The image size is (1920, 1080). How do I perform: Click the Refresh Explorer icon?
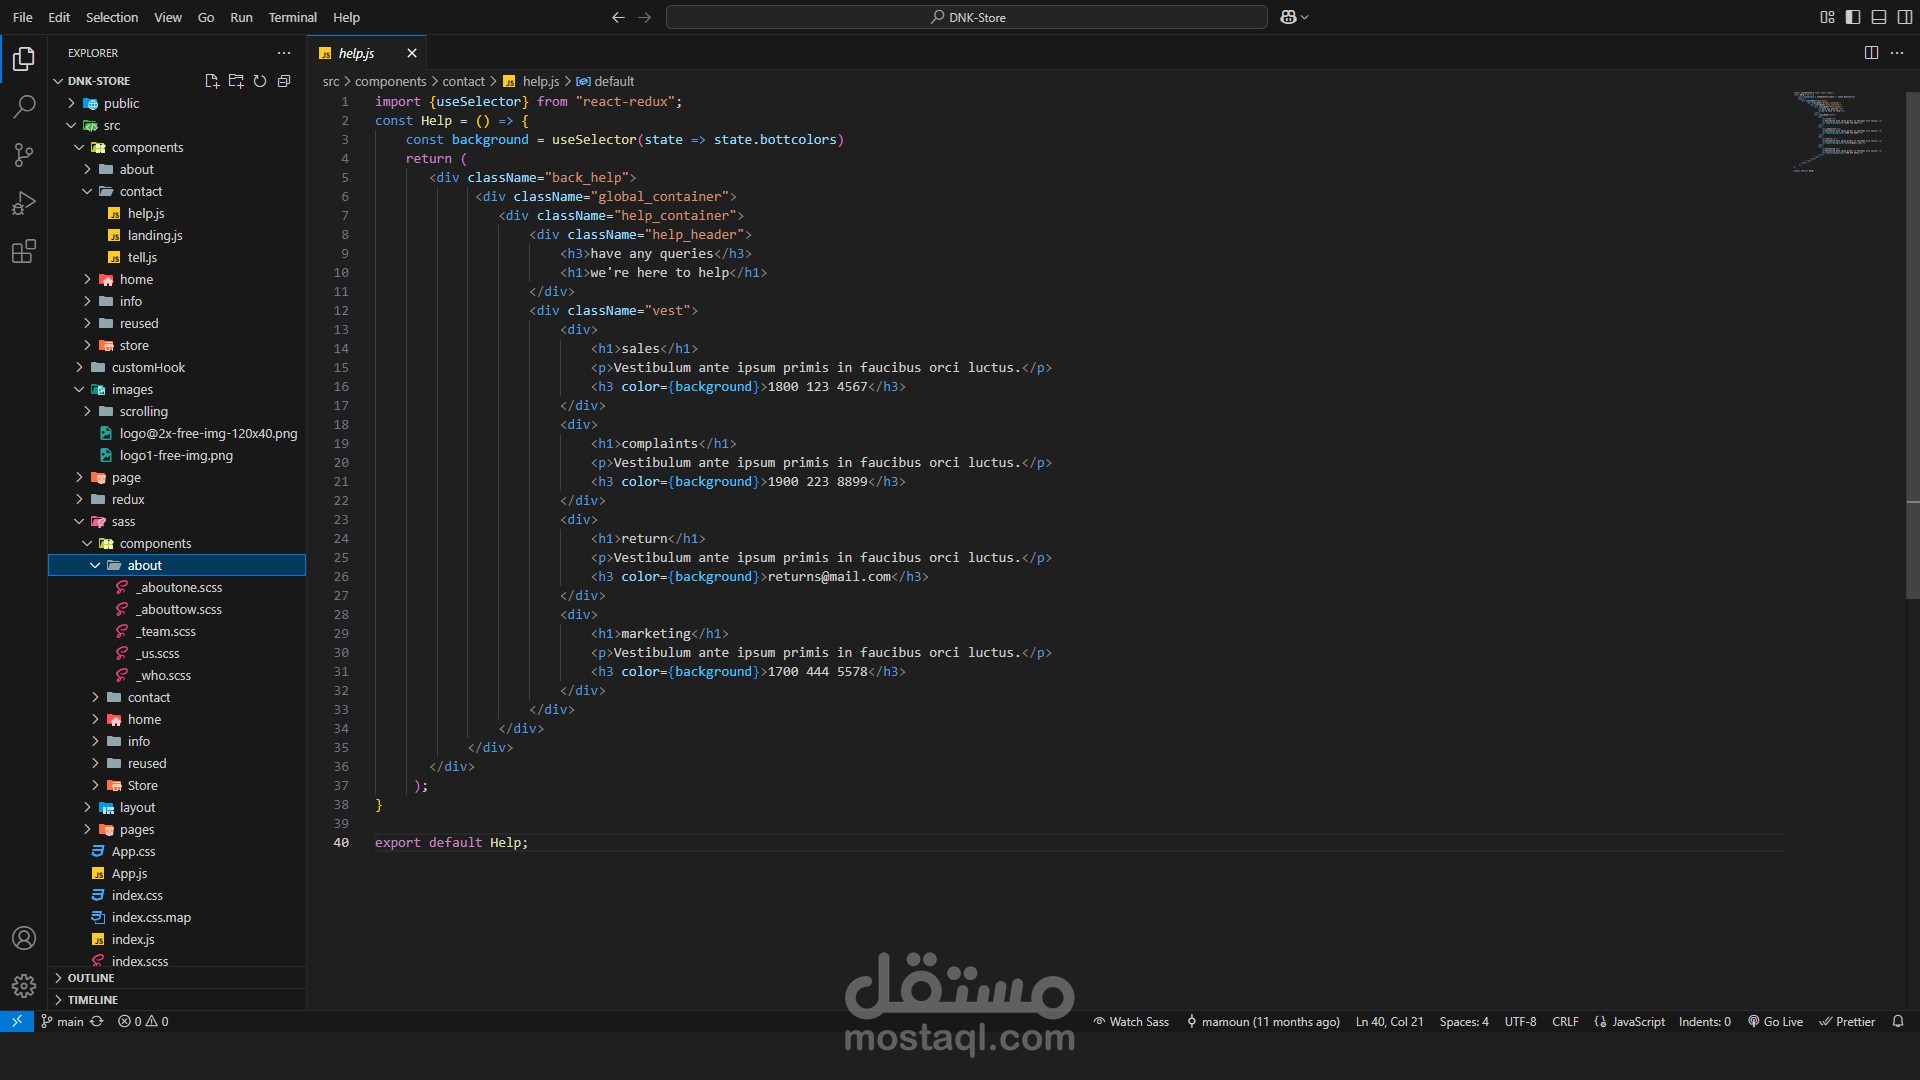tap(260, 81)
